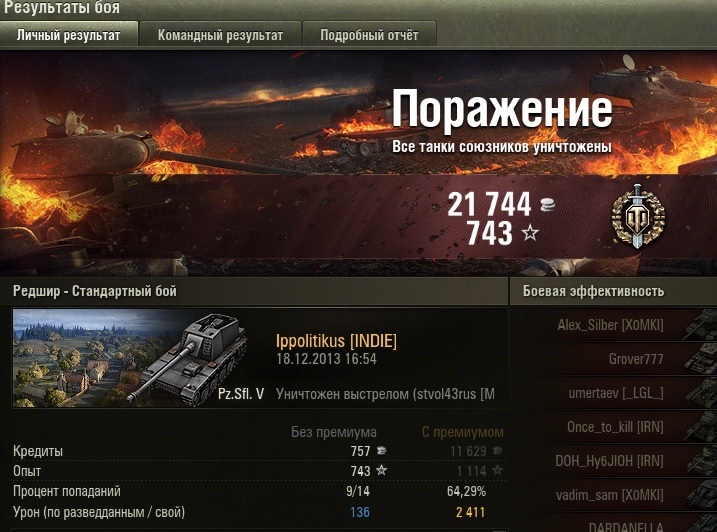Viewport: 717px width, 532px height.
Task: Click the star icon in Опыт row
Action: pyautogui.click(x=381, y=470)
